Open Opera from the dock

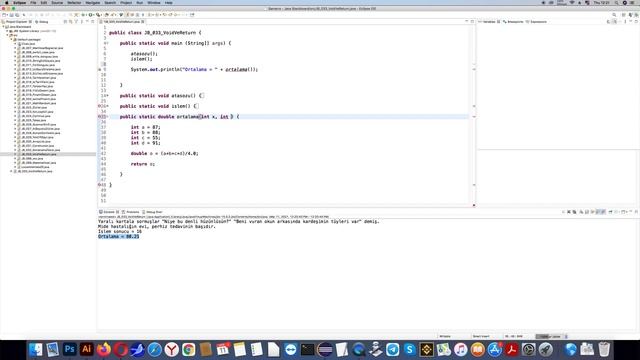[x=121, y=349]
